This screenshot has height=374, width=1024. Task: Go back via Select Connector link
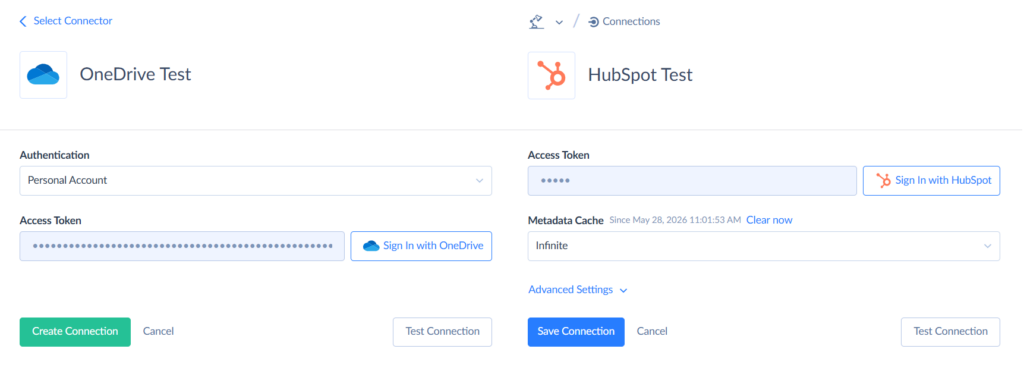coord(66,21)
